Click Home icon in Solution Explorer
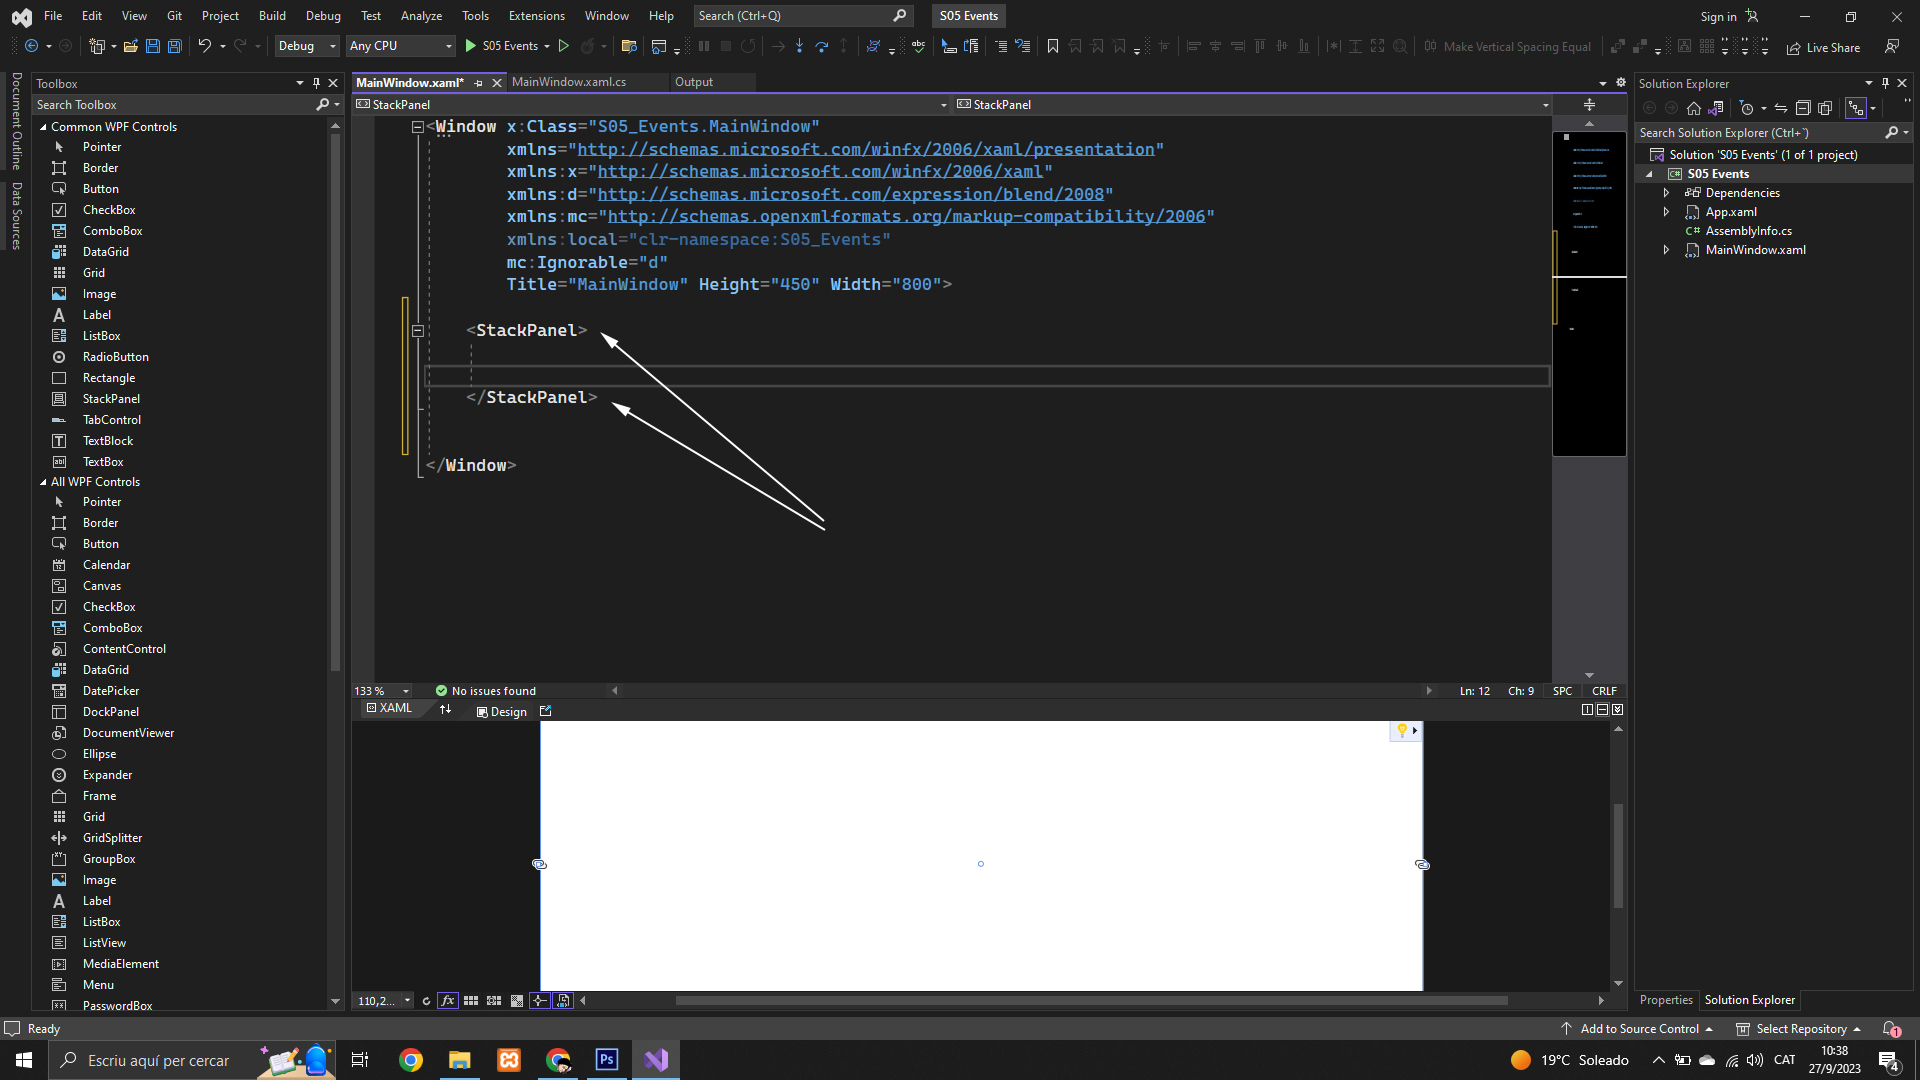Image resolution: width=1920 pixels, height=1080 pixels. click(x=1693, y=108)
